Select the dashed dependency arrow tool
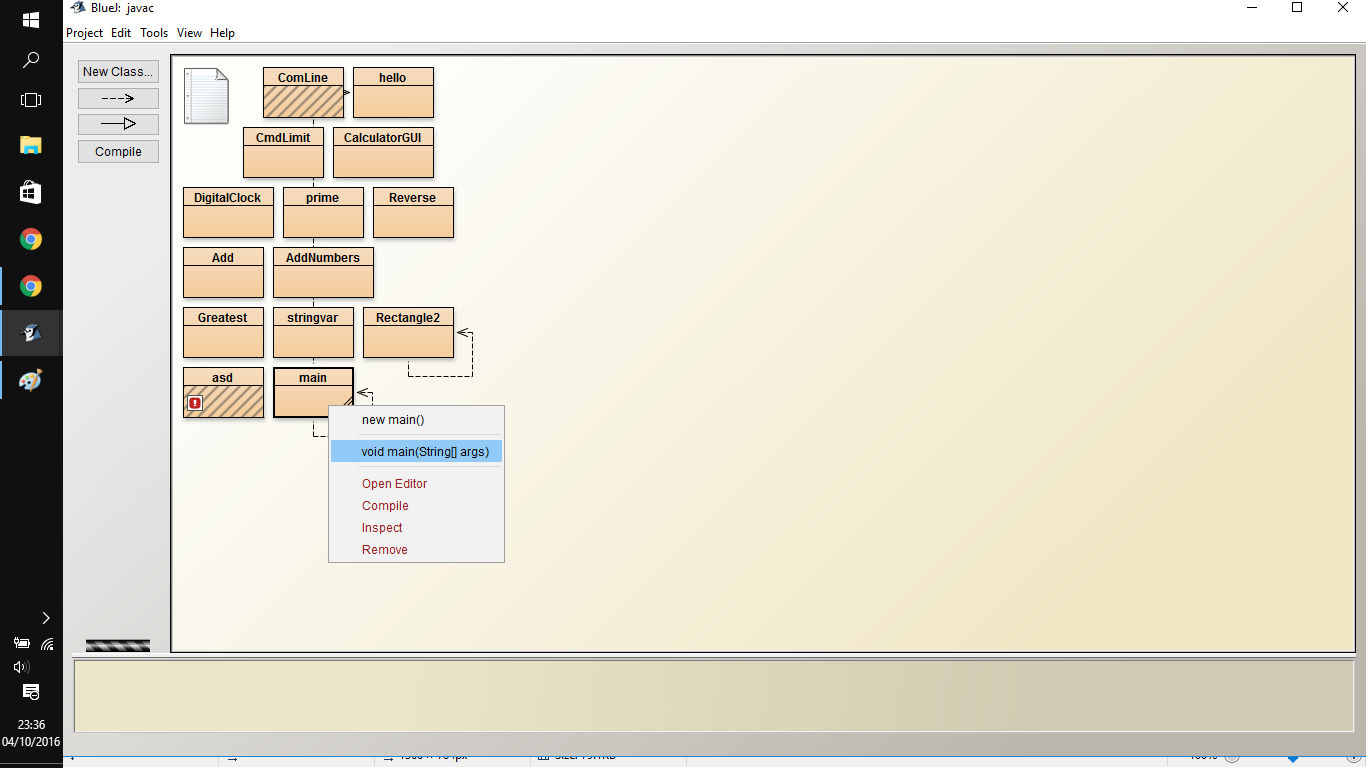 click(x=118, y=98)
